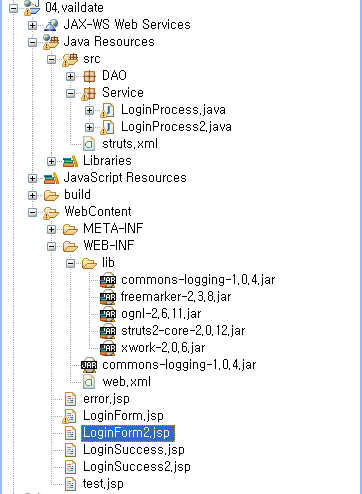Expand the META-INF folder
Viewport: 362px width, 494px height.
pos(51,229)
